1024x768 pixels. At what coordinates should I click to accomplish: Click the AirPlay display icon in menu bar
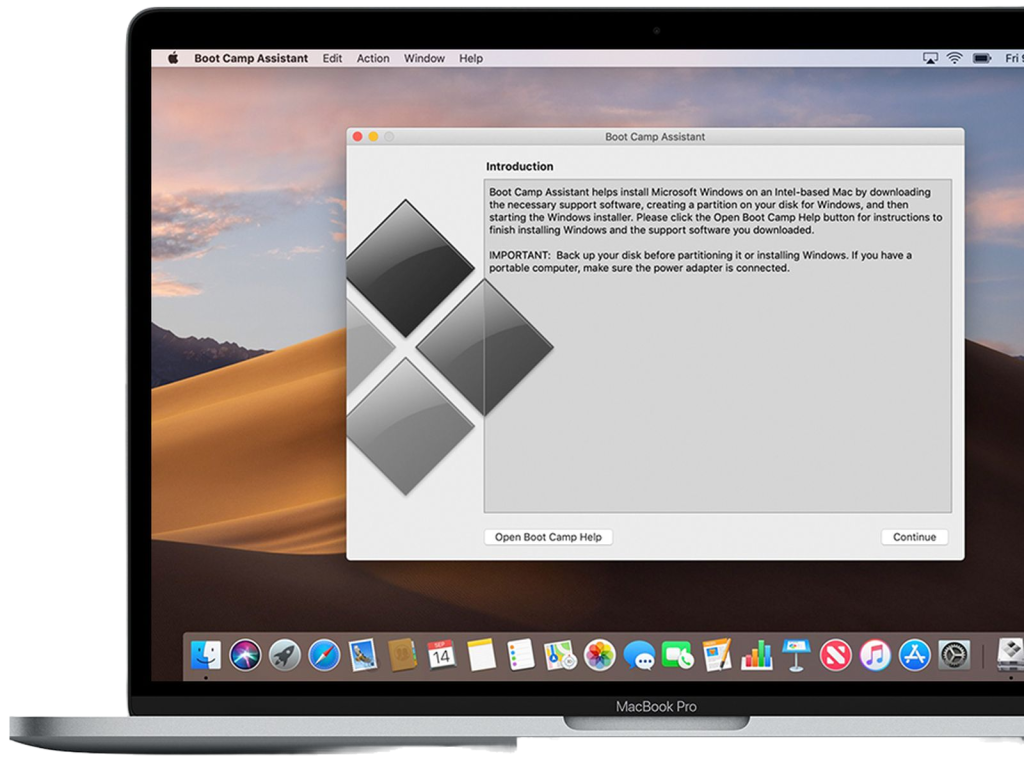click(x=931, y=58)
